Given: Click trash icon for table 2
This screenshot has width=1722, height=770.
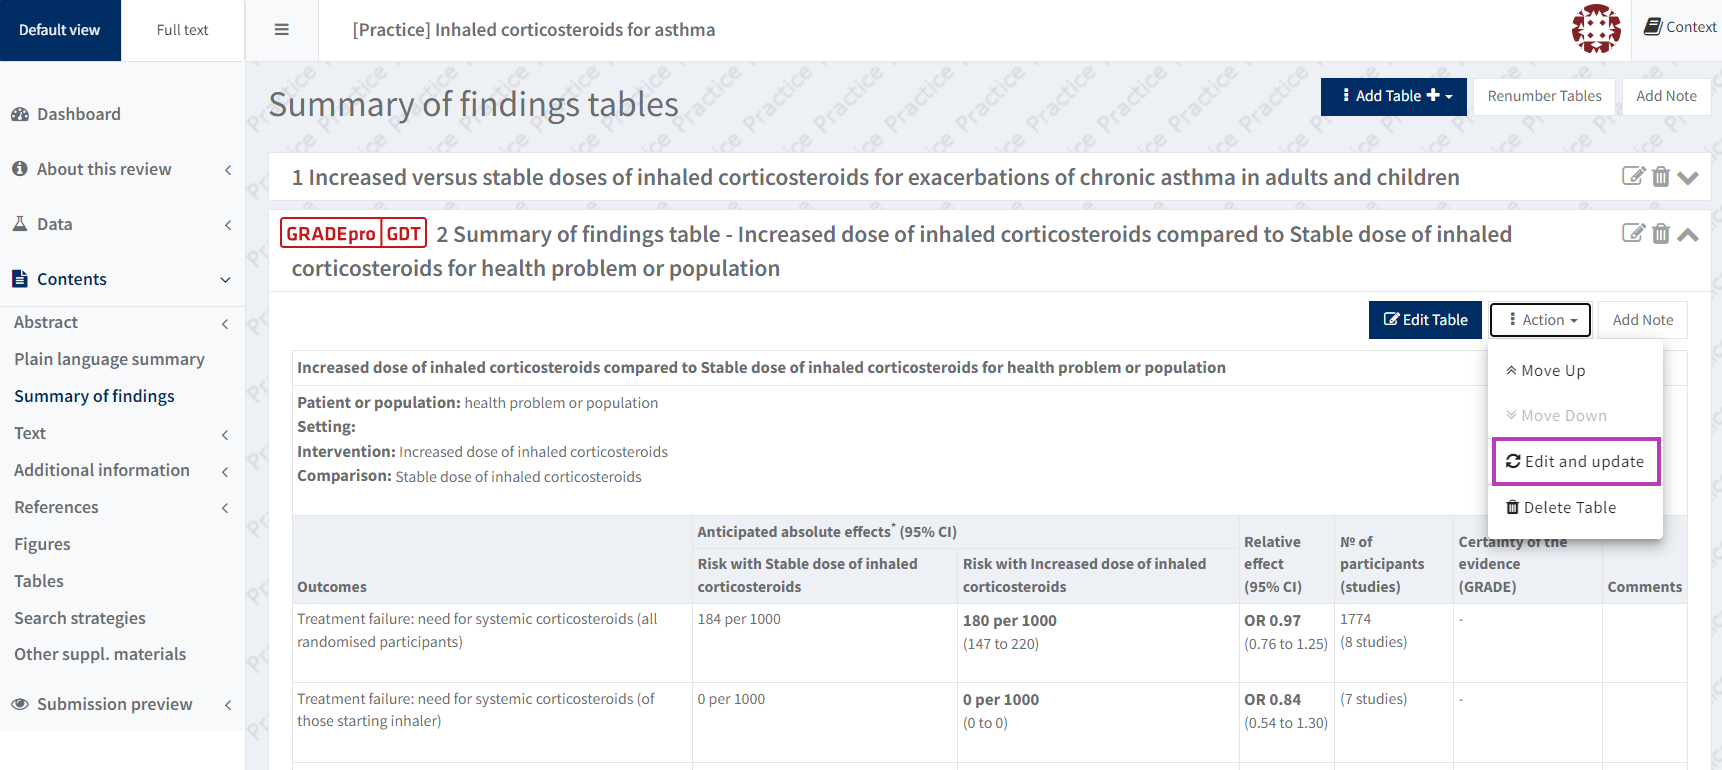Looking at the screenshot, I should (x=1661, y=234).
